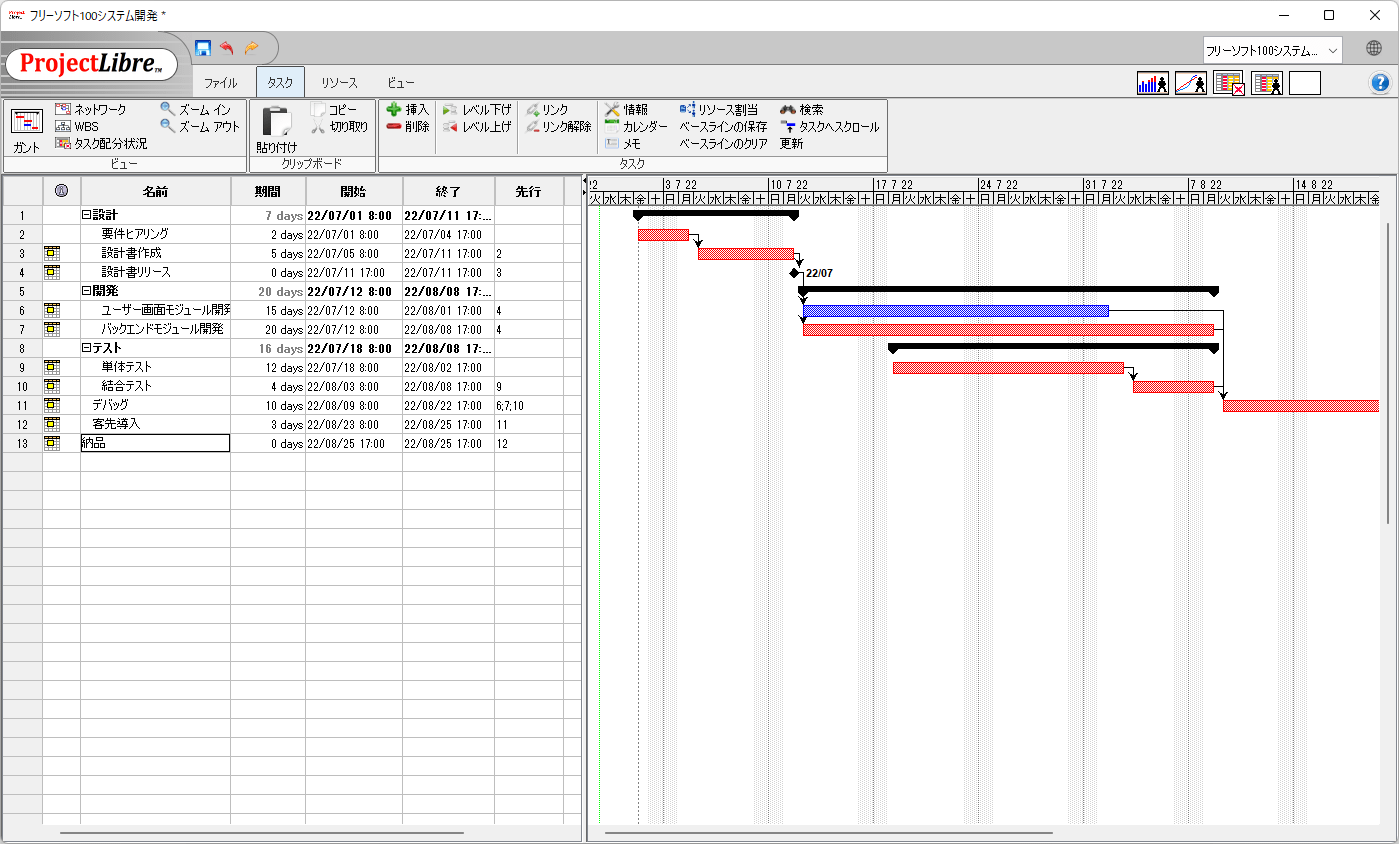This screenshot has width=1399, height=844.
Task: Collapse the テスト summary task group
Action: click(86, 349)
